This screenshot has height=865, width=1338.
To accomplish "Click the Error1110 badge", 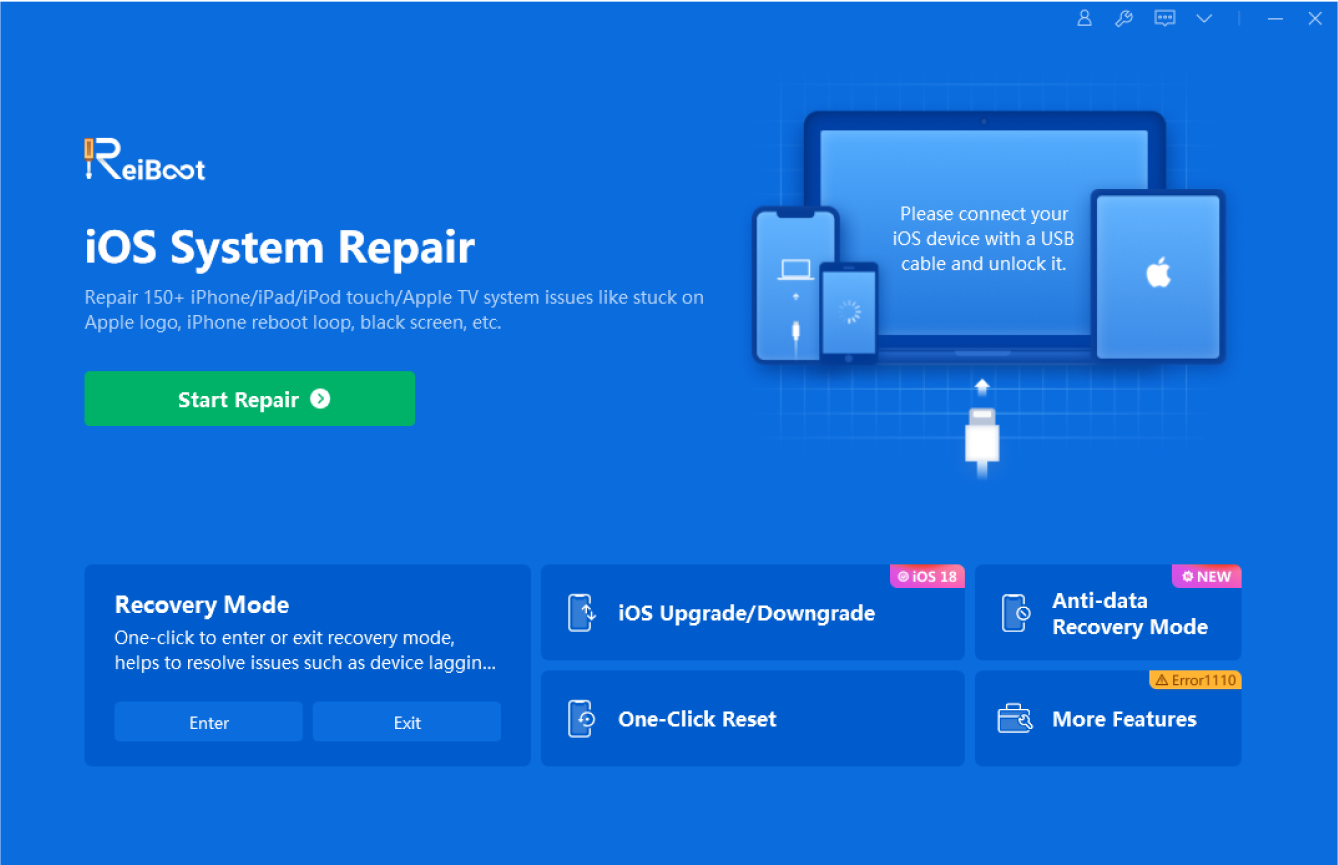I will [x=1196, y=680].
